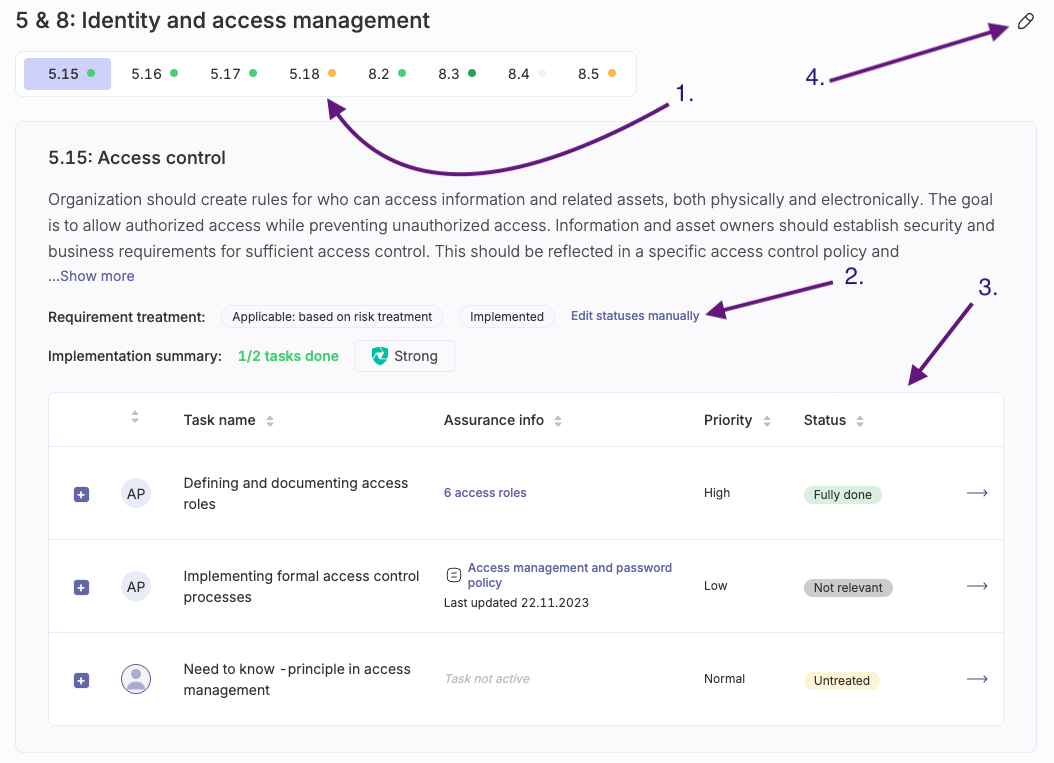Click the Strong shield assurance badge
The image size is (1054, 763).
405,356
